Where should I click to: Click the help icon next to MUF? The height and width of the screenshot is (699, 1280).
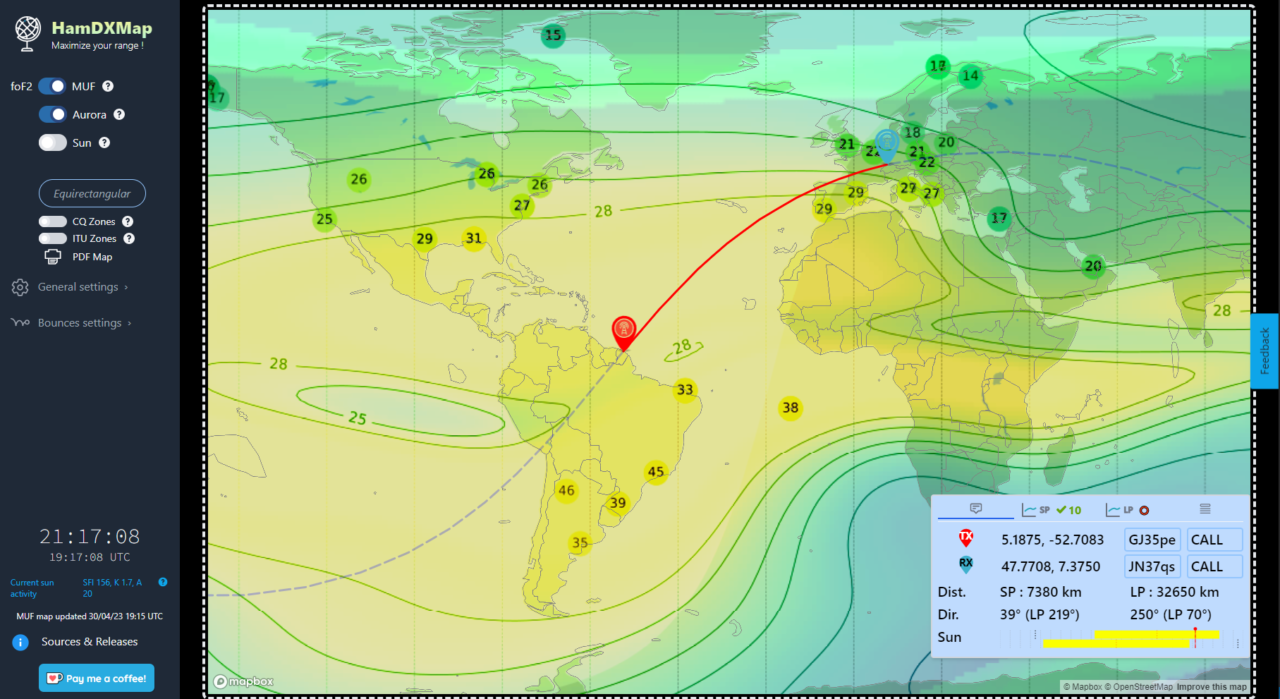click(x=108, y=87)
